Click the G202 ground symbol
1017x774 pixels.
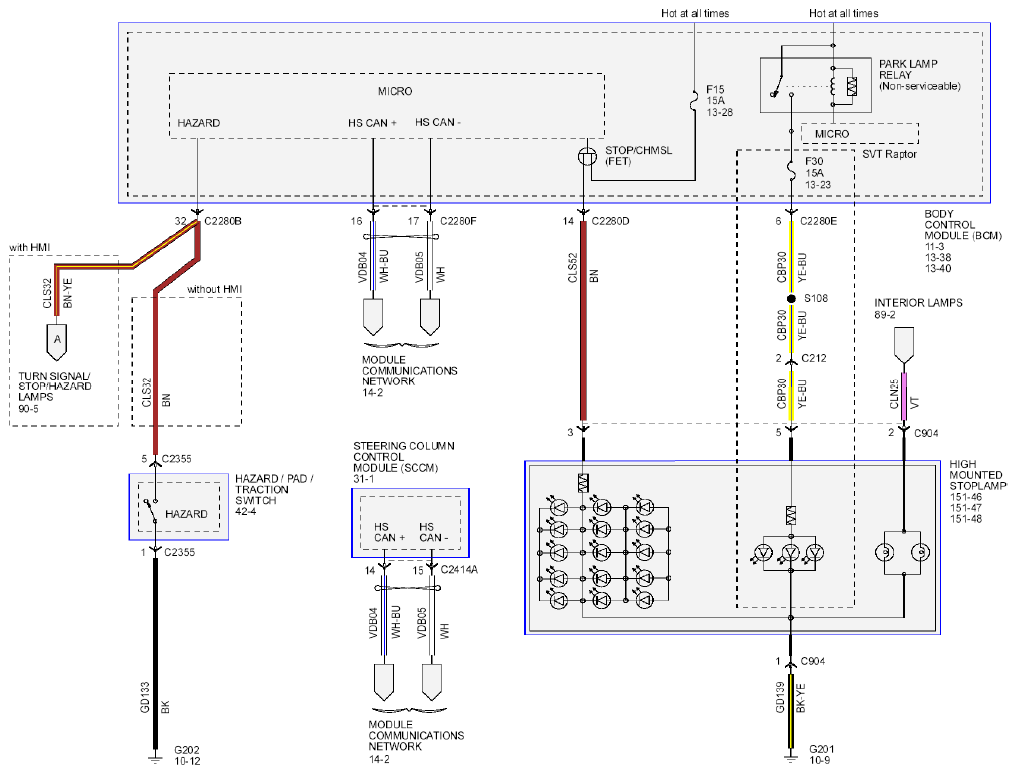click(155, 756)
